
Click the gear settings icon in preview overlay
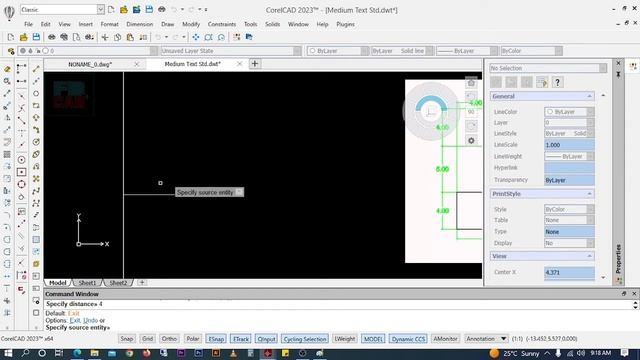coord(471,140)
